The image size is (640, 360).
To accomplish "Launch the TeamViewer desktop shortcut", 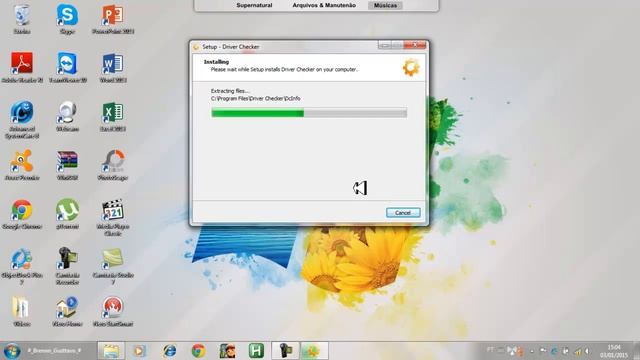I will click(x=67, y=68).
